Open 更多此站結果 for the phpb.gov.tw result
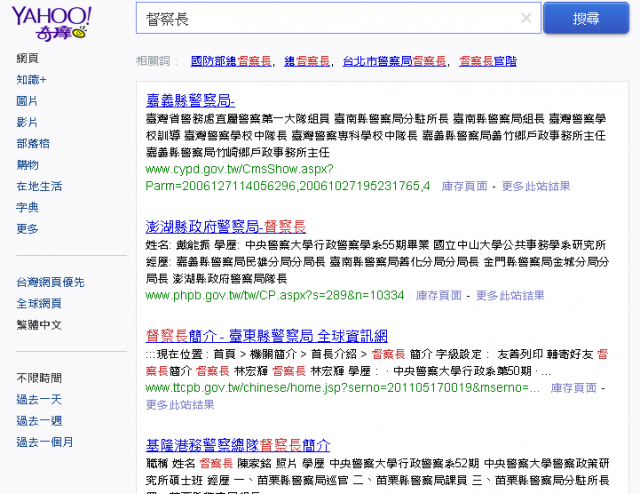This screenshot has height=494, width=640. point(510,295)
